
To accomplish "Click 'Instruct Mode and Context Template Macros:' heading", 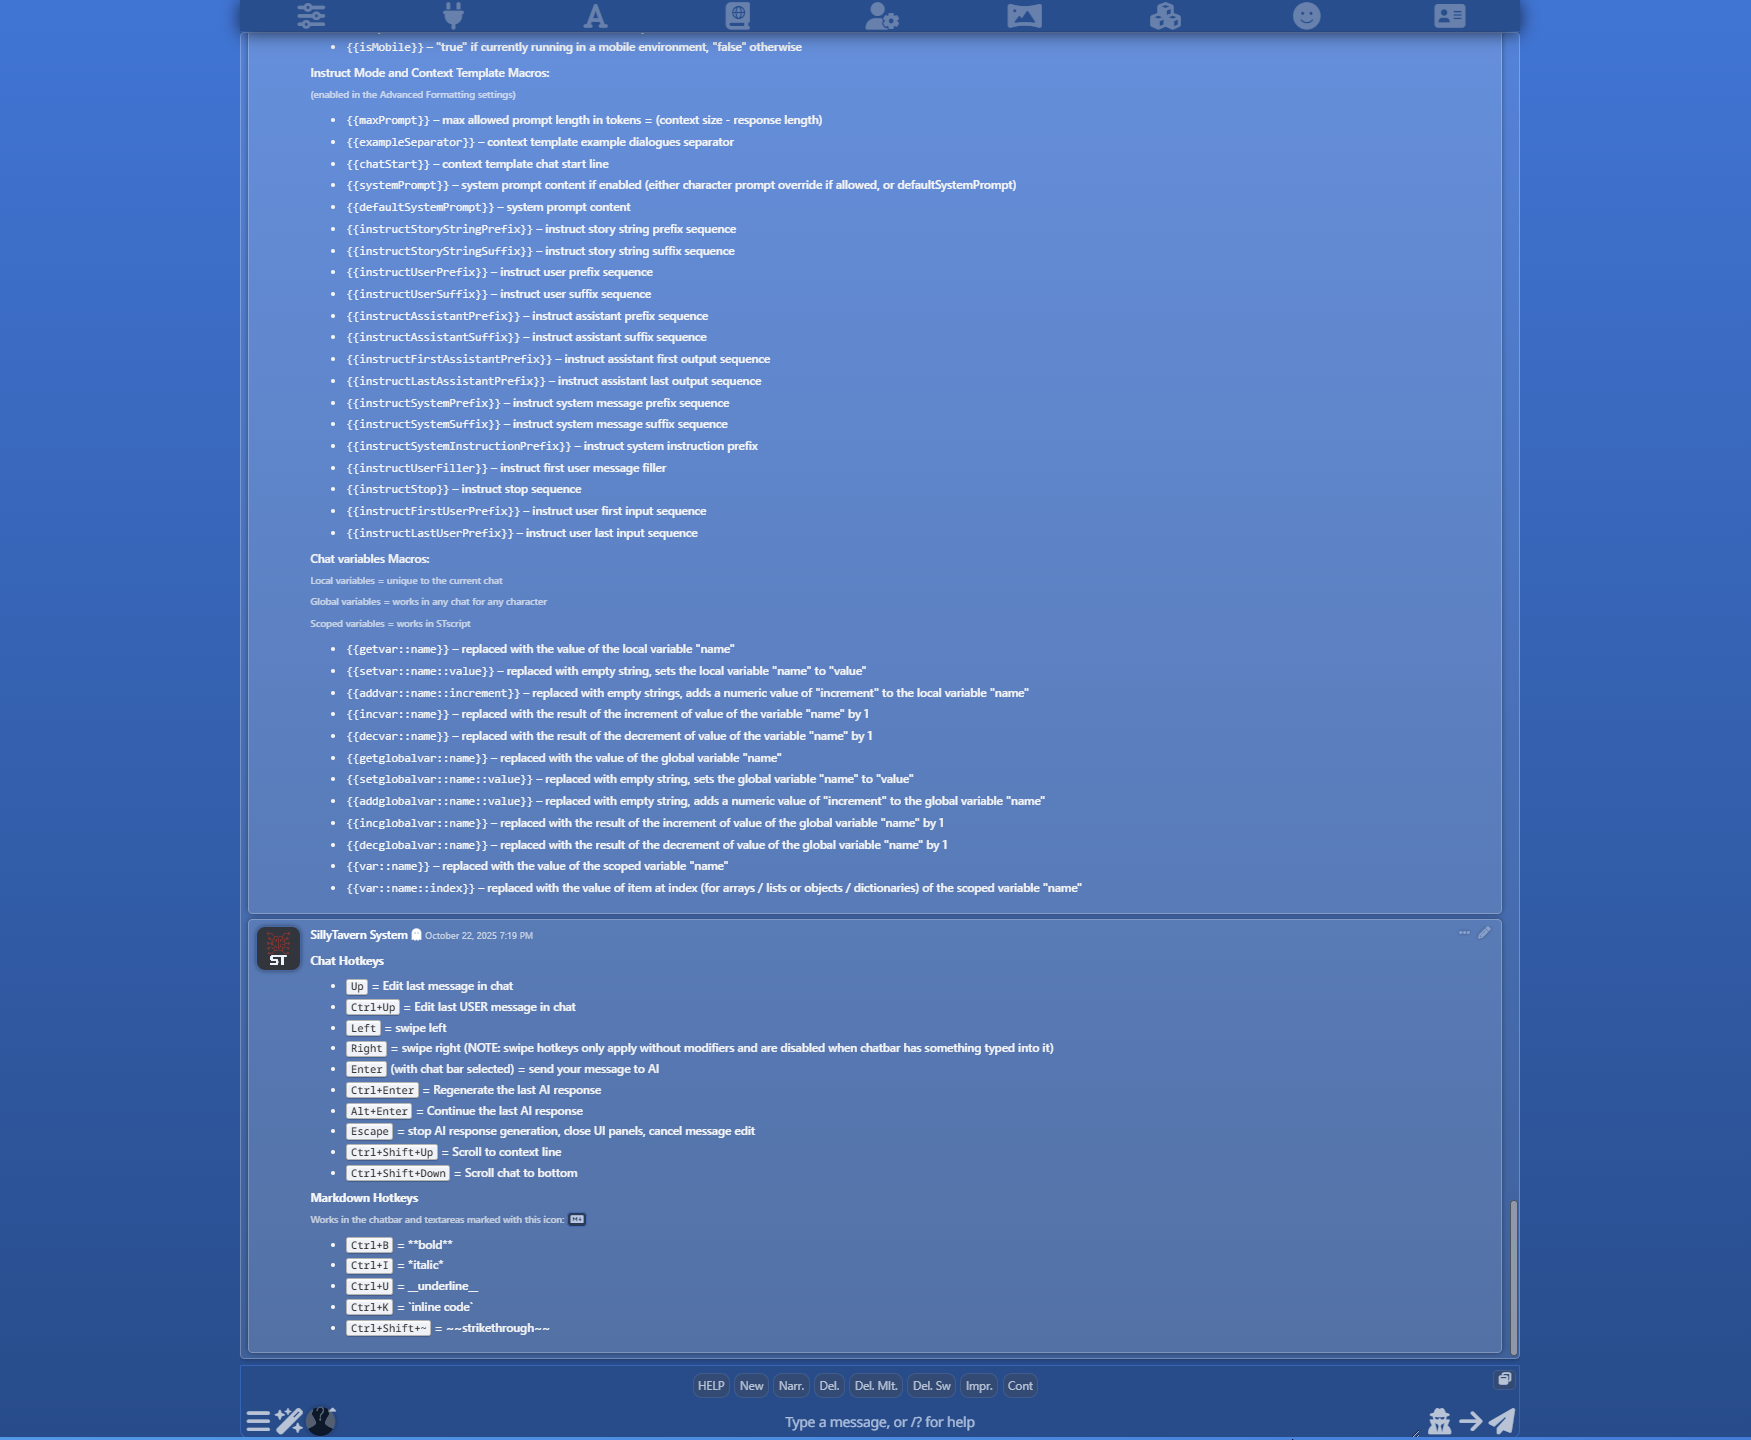I will point(430,73).
